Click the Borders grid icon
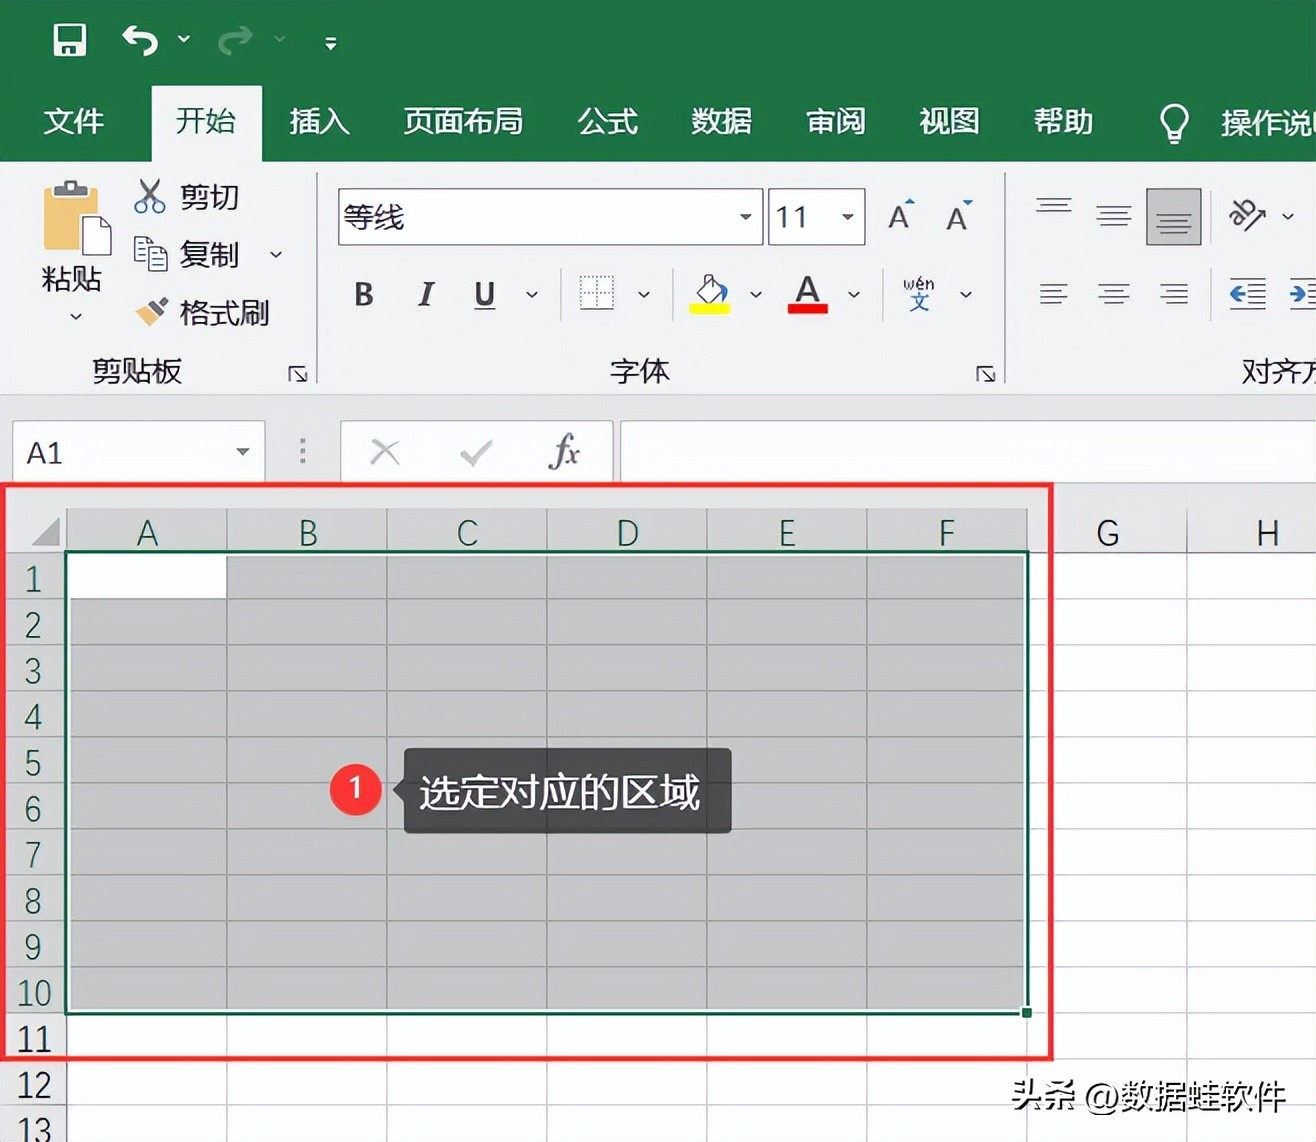Viewport: 1316px width, 1142px height. [x=597, y=294]
